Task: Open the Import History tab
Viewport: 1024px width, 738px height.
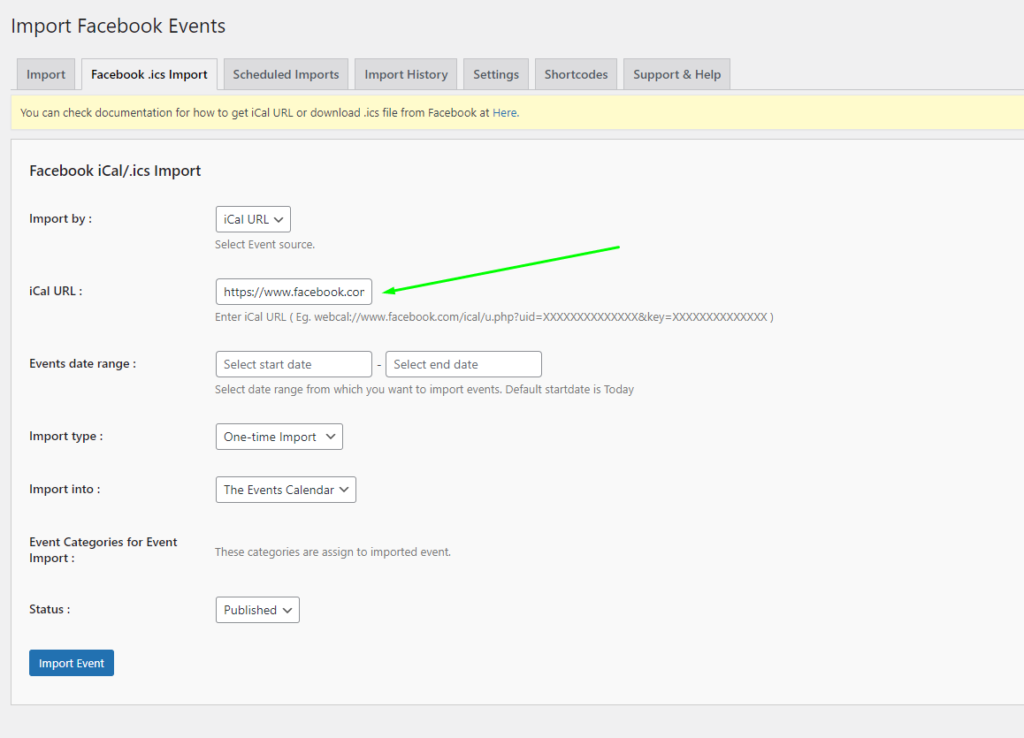Action: coord(405,73)
